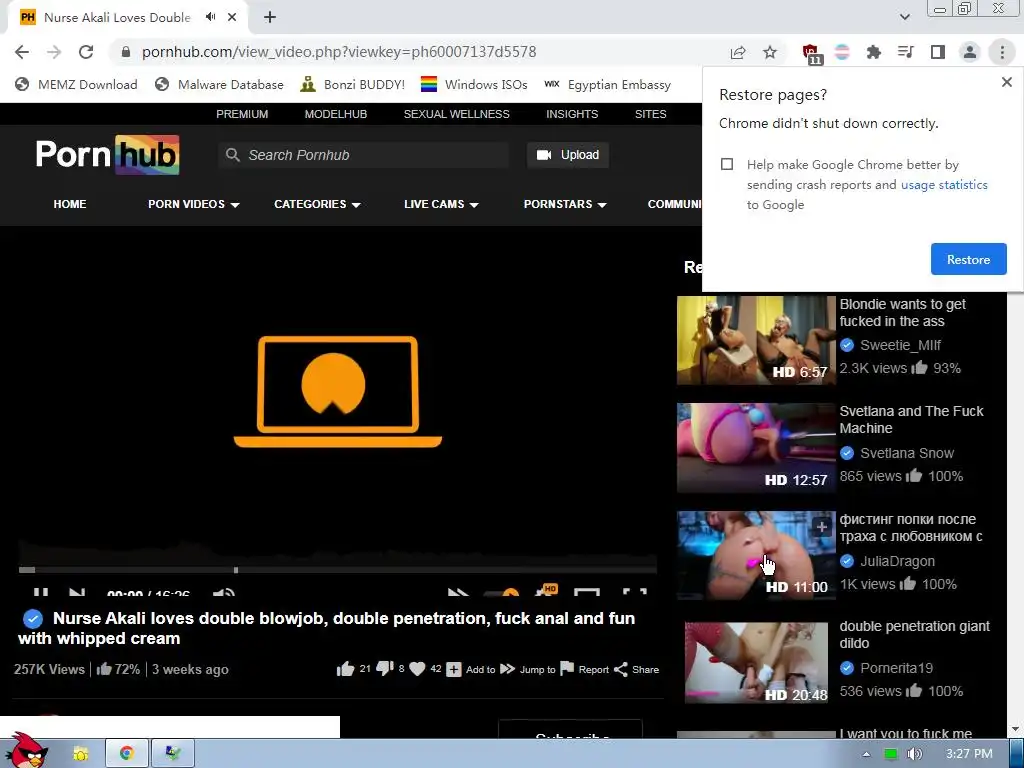The width and height of the screenshot is (1024, 768).
Task: Open the Angry Birds Start button
Action: tap(26, 750)
